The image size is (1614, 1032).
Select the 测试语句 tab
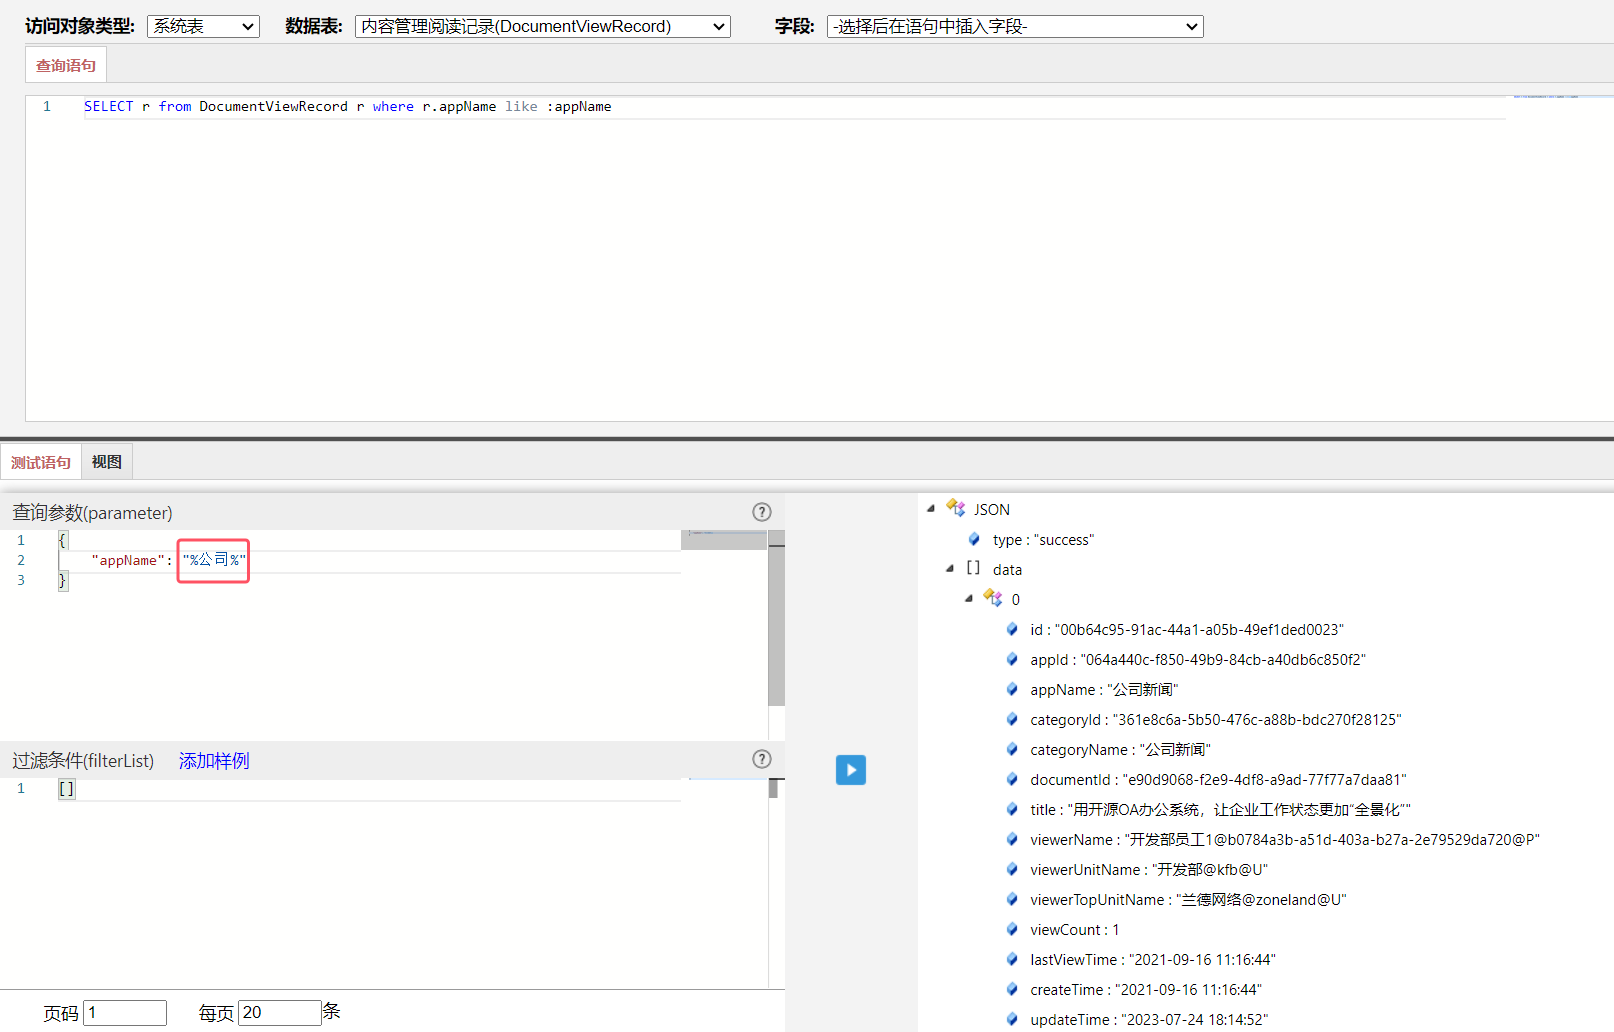(x=41, y=462)
